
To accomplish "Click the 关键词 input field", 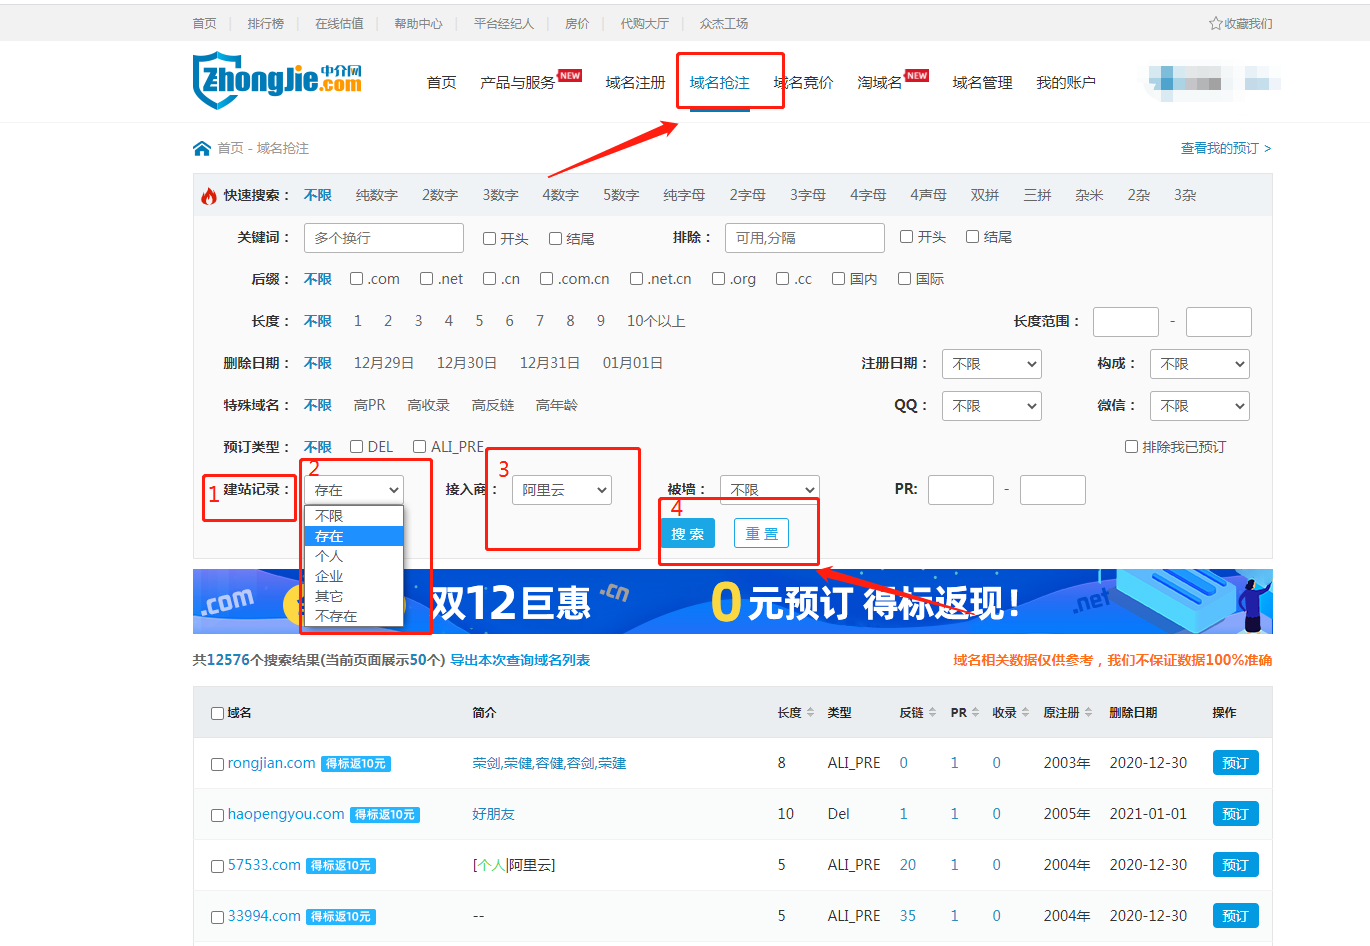I will tap(383, 238).
